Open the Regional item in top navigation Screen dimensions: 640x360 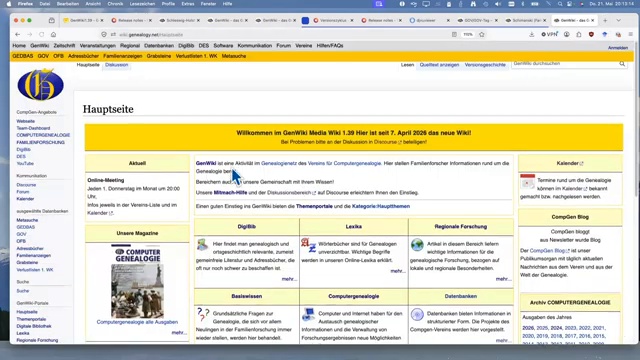(x=130, y=46)
